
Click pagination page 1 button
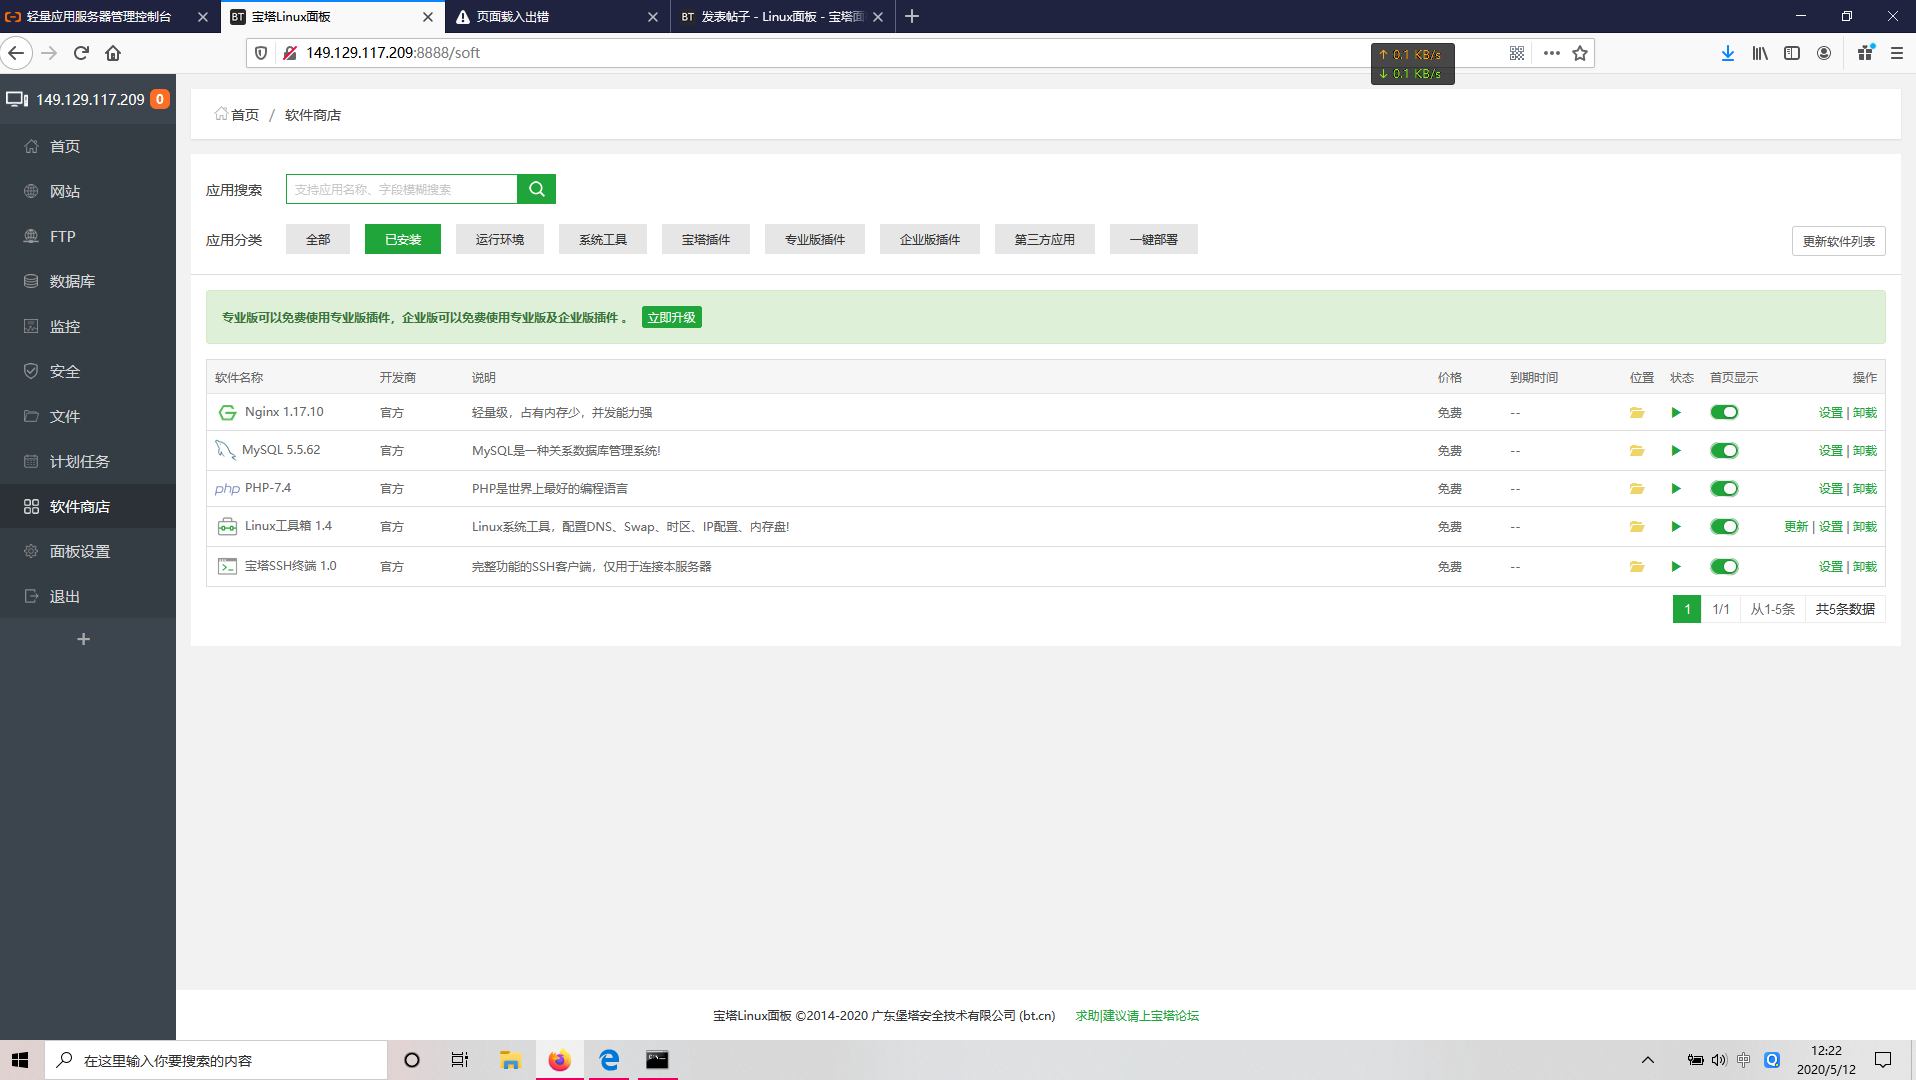coord(1687,609)
